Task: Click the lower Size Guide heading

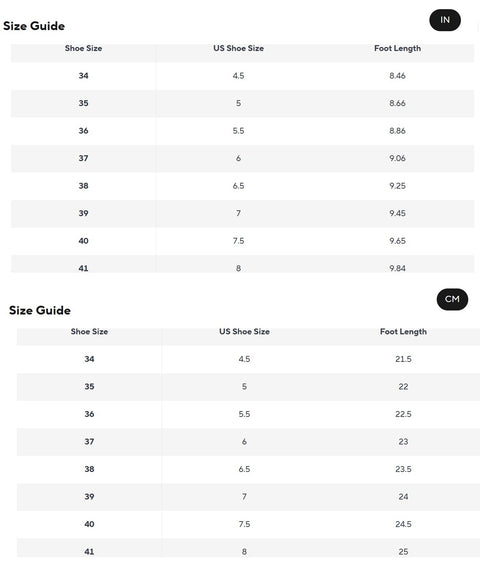Action: [x=40, y=310]
